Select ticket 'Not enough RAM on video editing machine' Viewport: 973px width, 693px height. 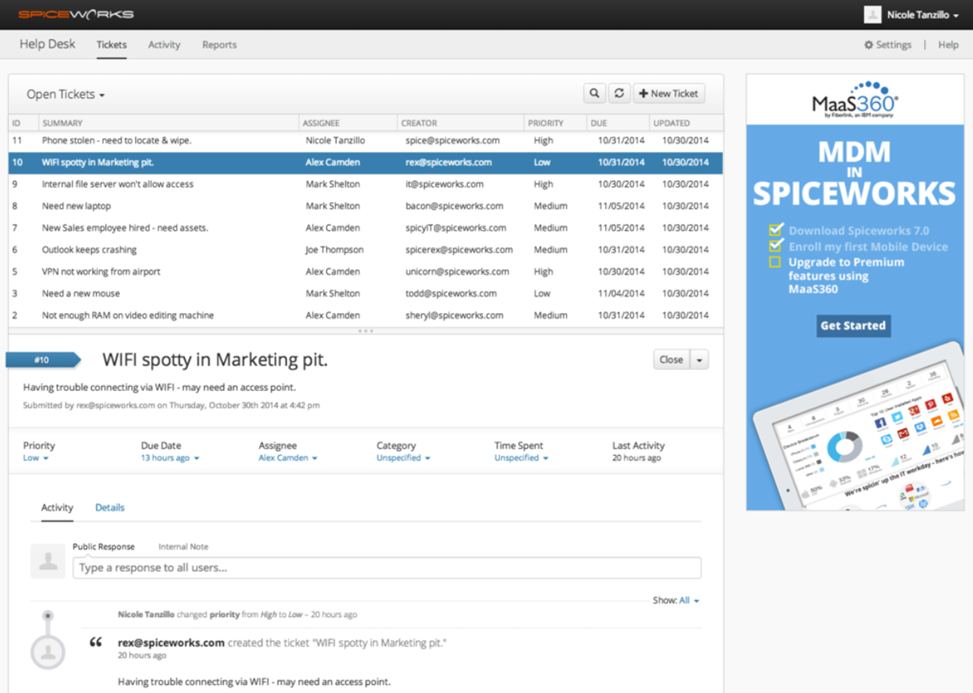click(x=365, y=315)
